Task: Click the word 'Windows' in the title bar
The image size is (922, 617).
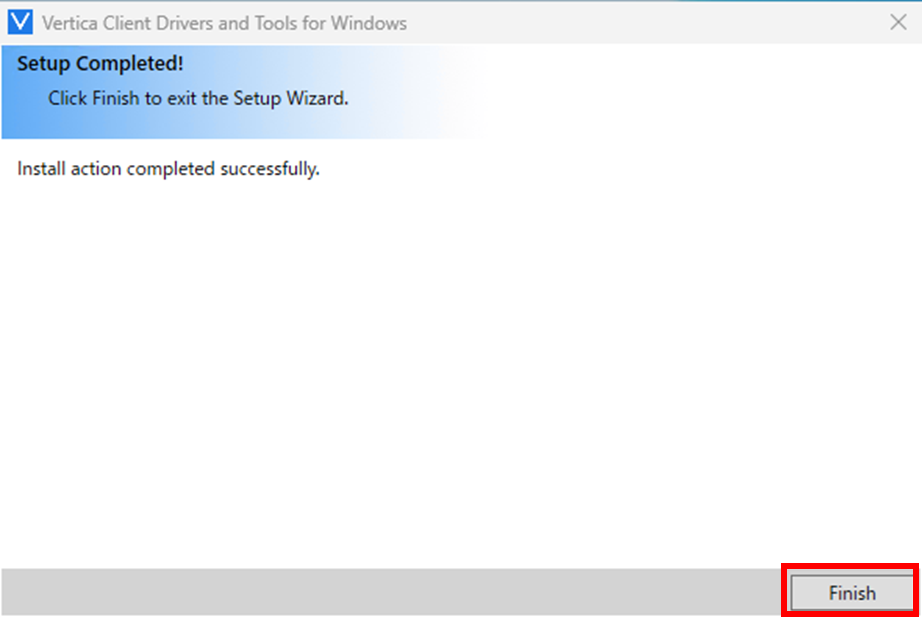Action: pos(373,22)
